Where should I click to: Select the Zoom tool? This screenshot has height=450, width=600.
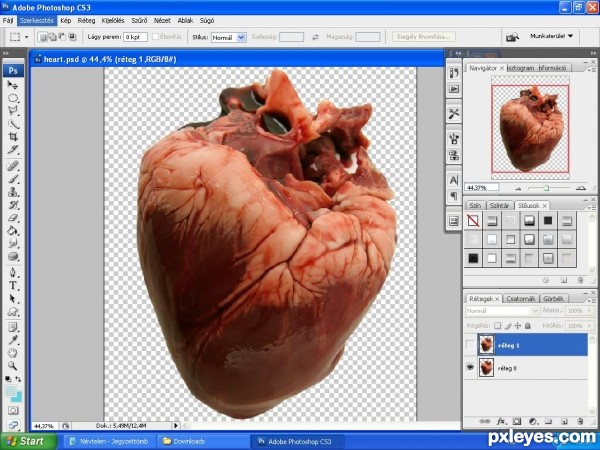point(13,366)
